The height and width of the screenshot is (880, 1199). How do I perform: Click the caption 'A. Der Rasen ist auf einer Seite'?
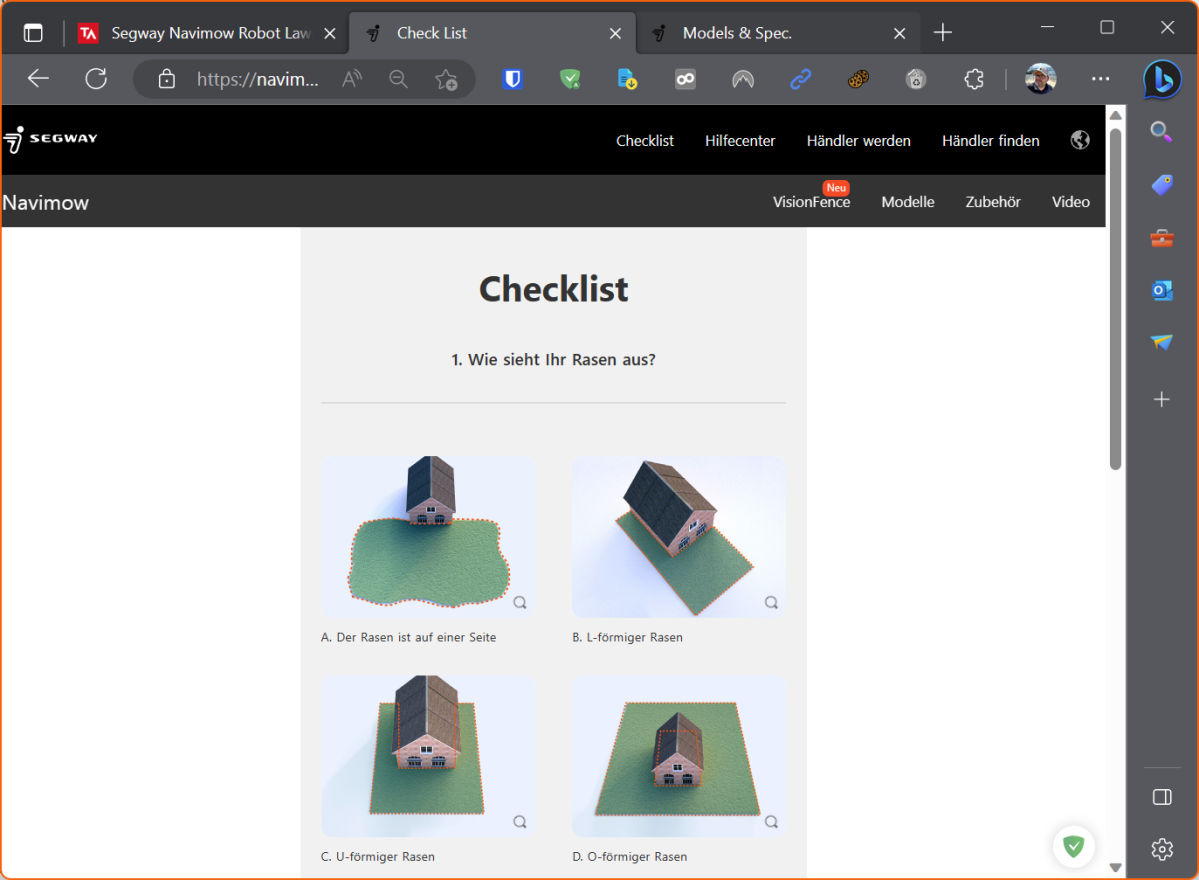(408, 637)
